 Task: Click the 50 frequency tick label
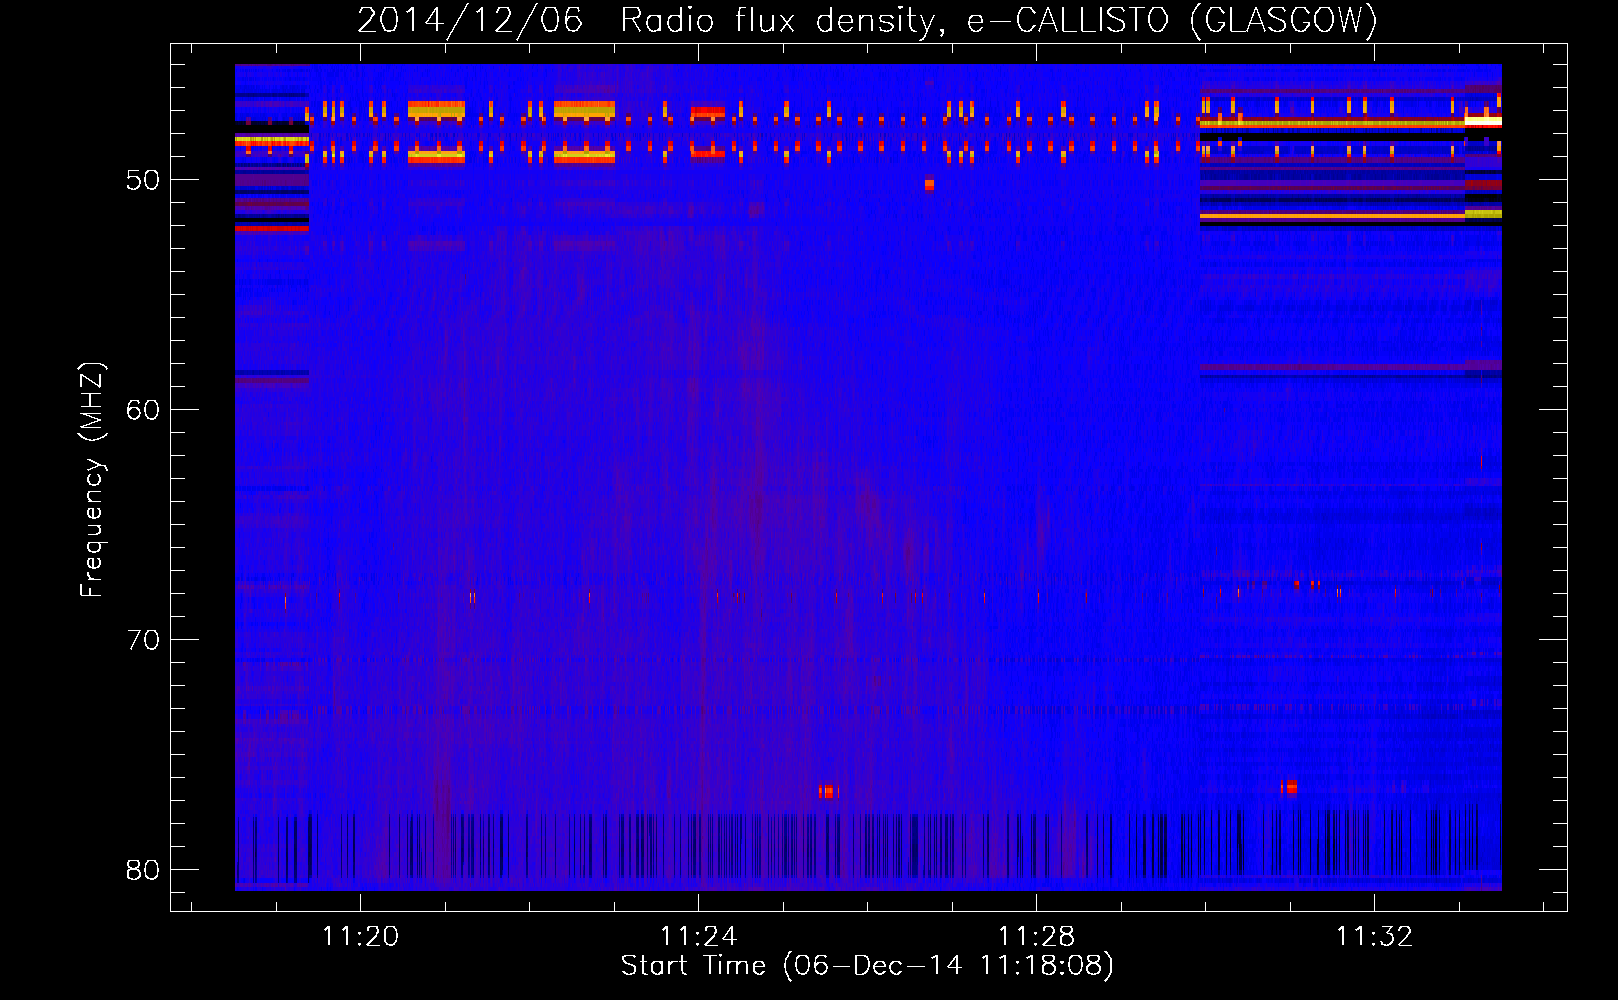[143, 180]
